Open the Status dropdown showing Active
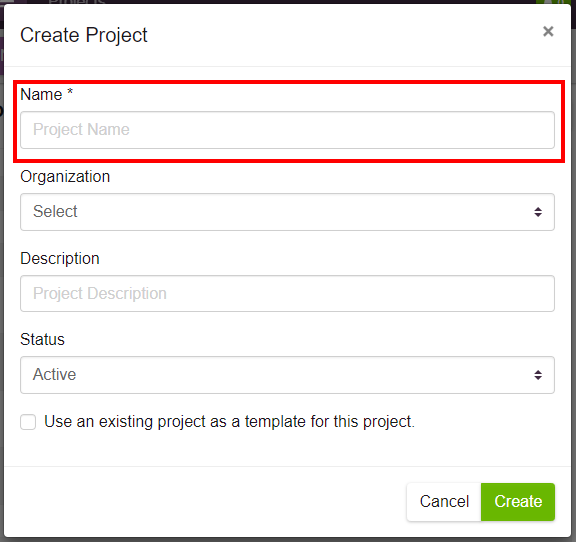576x542 pixels. (x=287, y=375)
